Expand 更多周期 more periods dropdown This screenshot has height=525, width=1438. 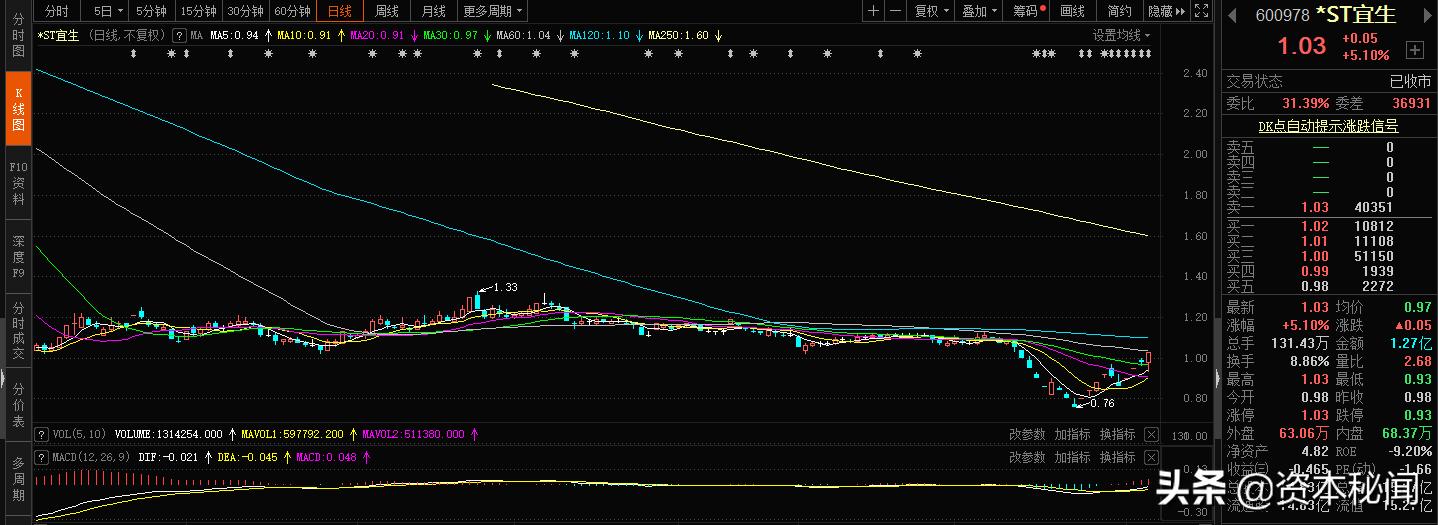492,11
